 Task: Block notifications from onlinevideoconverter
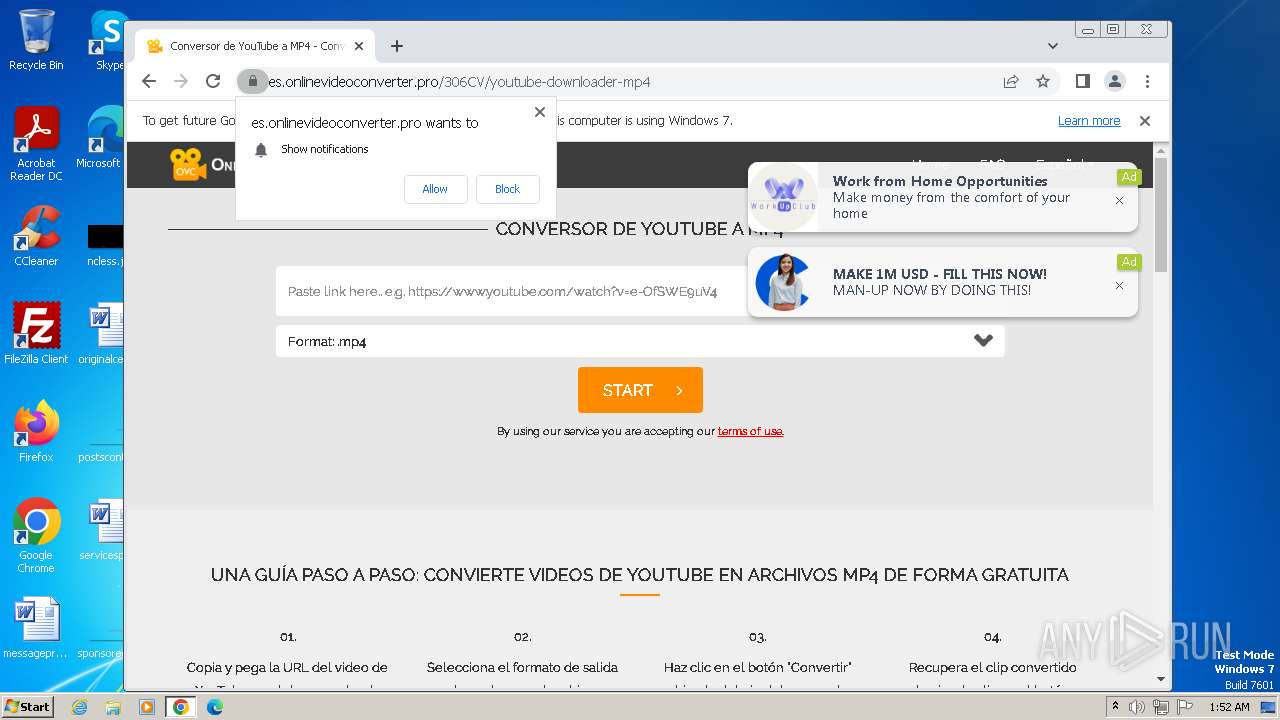click(507, 189)
